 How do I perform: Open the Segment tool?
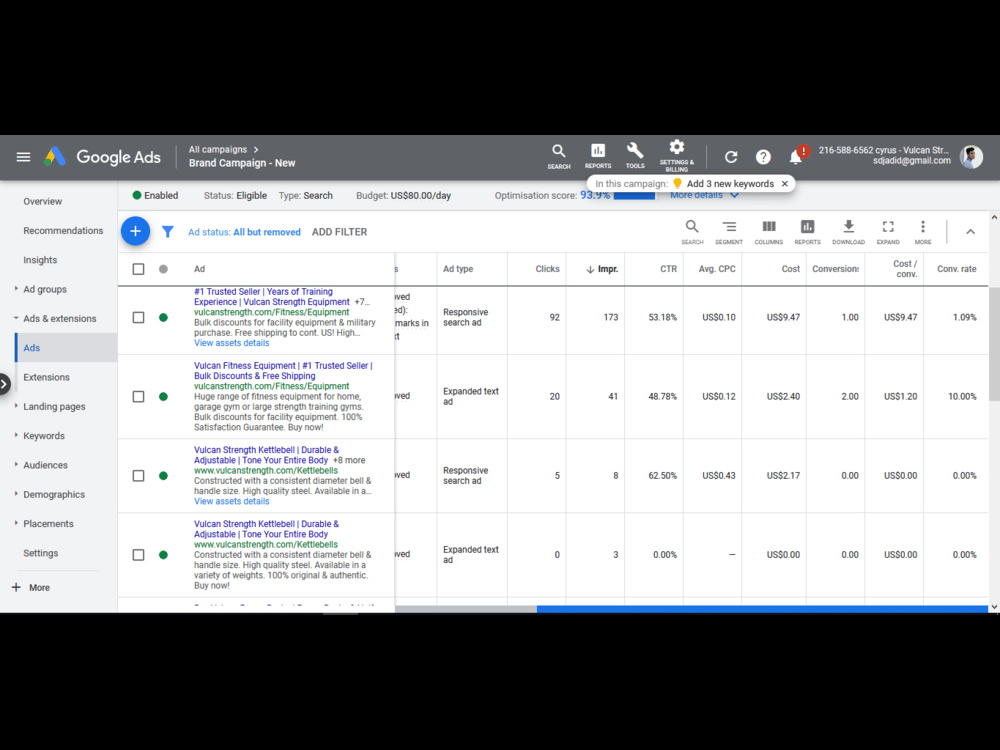pyautogui.click(x=729, y=232)
